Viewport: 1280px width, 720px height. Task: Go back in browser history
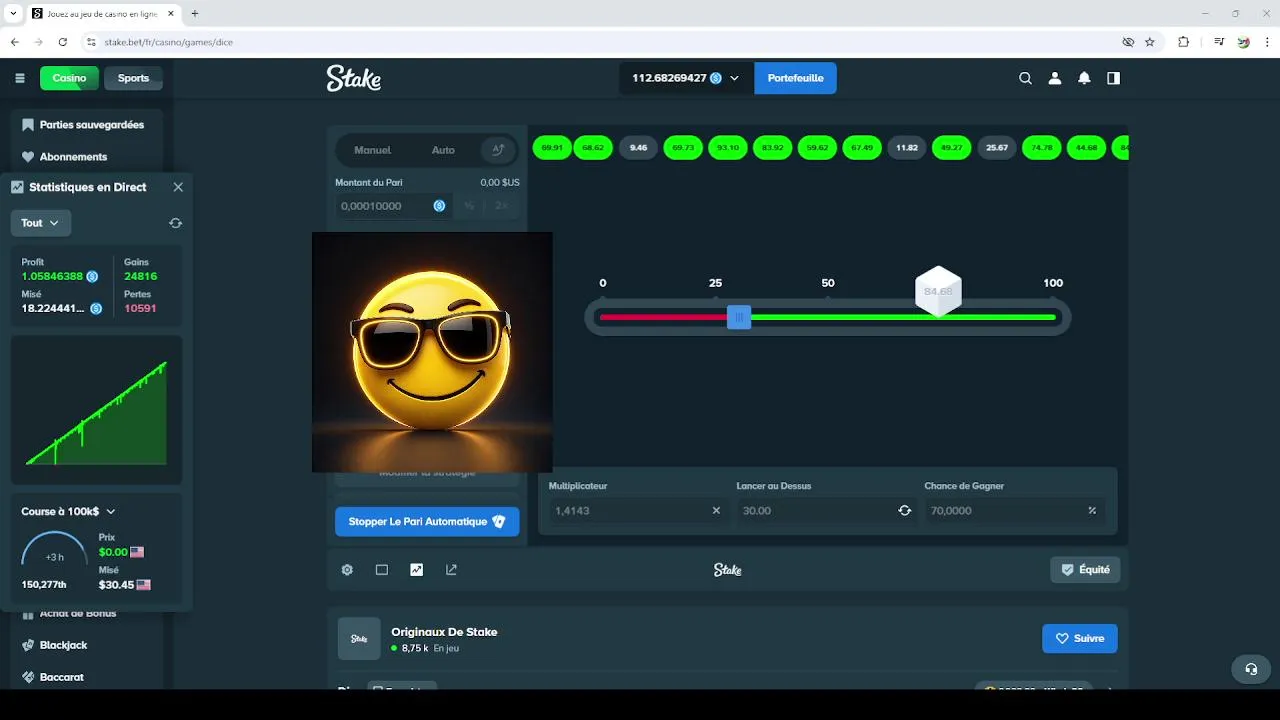14,42
